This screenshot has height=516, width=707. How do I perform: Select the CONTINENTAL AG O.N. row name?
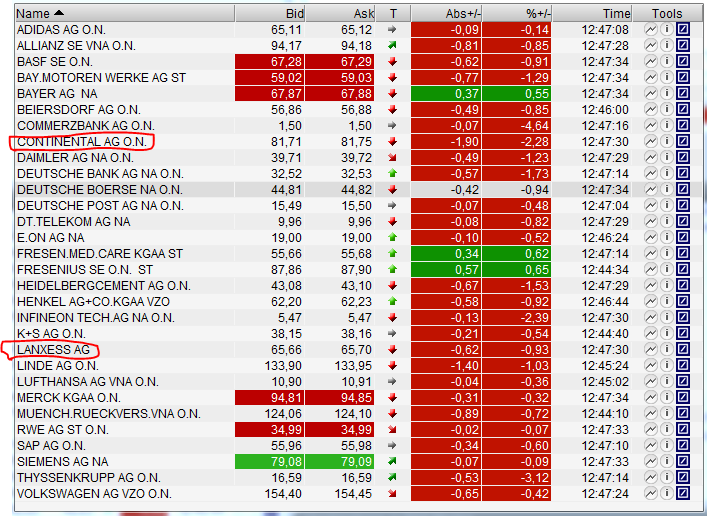(82, 142)
